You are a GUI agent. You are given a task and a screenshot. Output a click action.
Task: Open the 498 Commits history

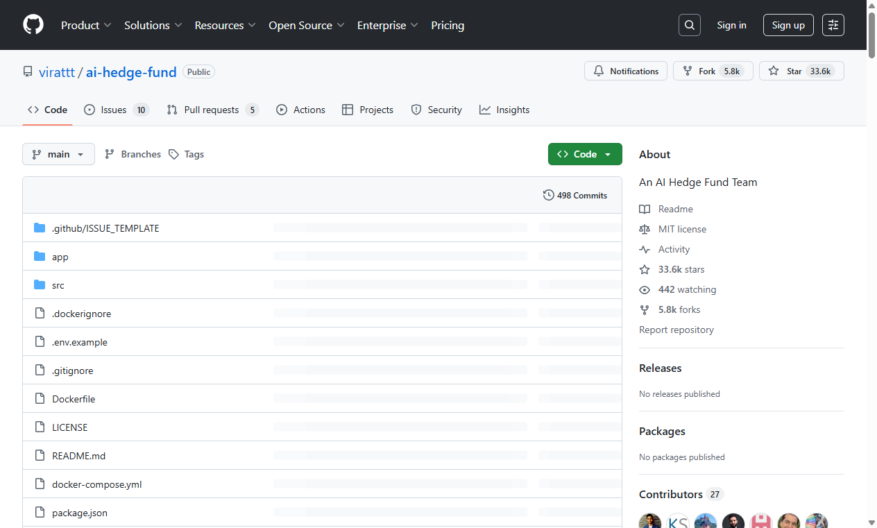(x=575, y=195)
